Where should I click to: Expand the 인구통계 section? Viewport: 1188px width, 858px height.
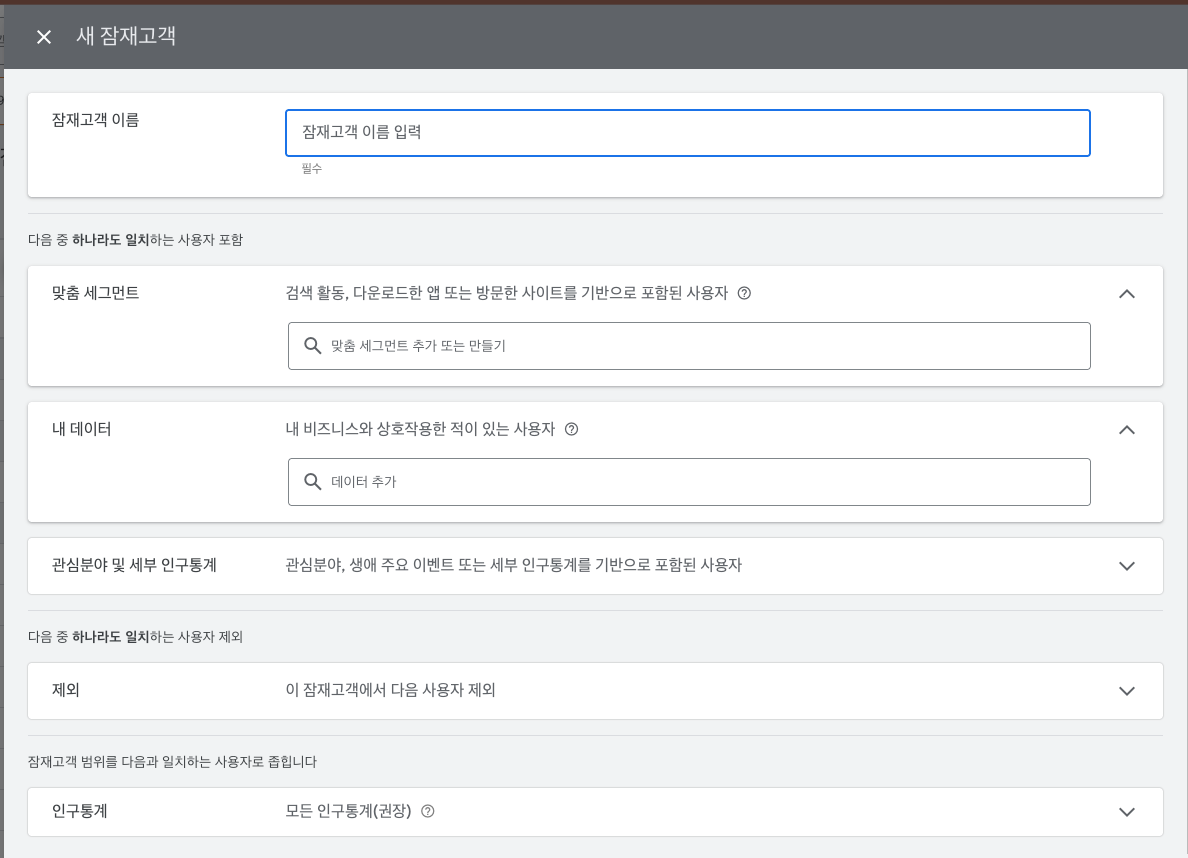point(1127,812)
